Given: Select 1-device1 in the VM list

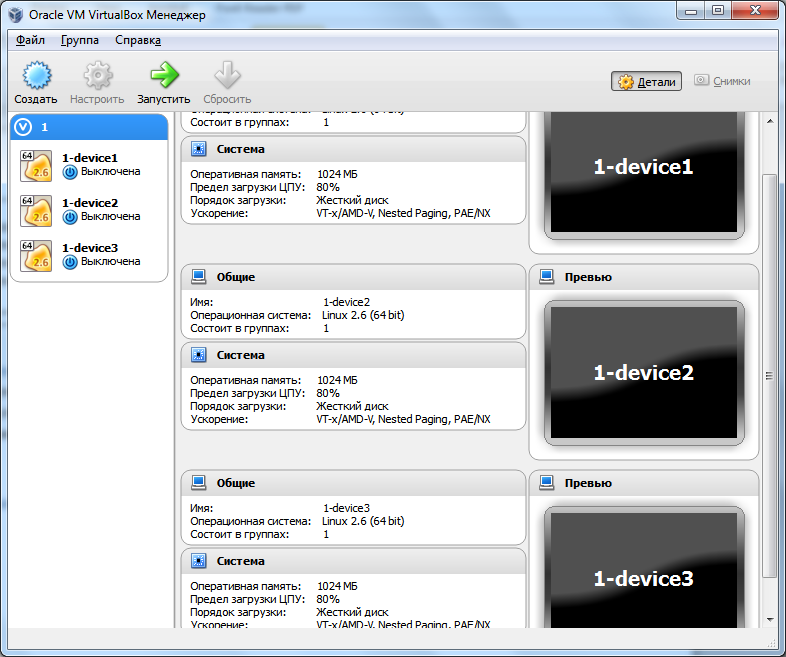Looking at the screenshot, I should (89, 165).
